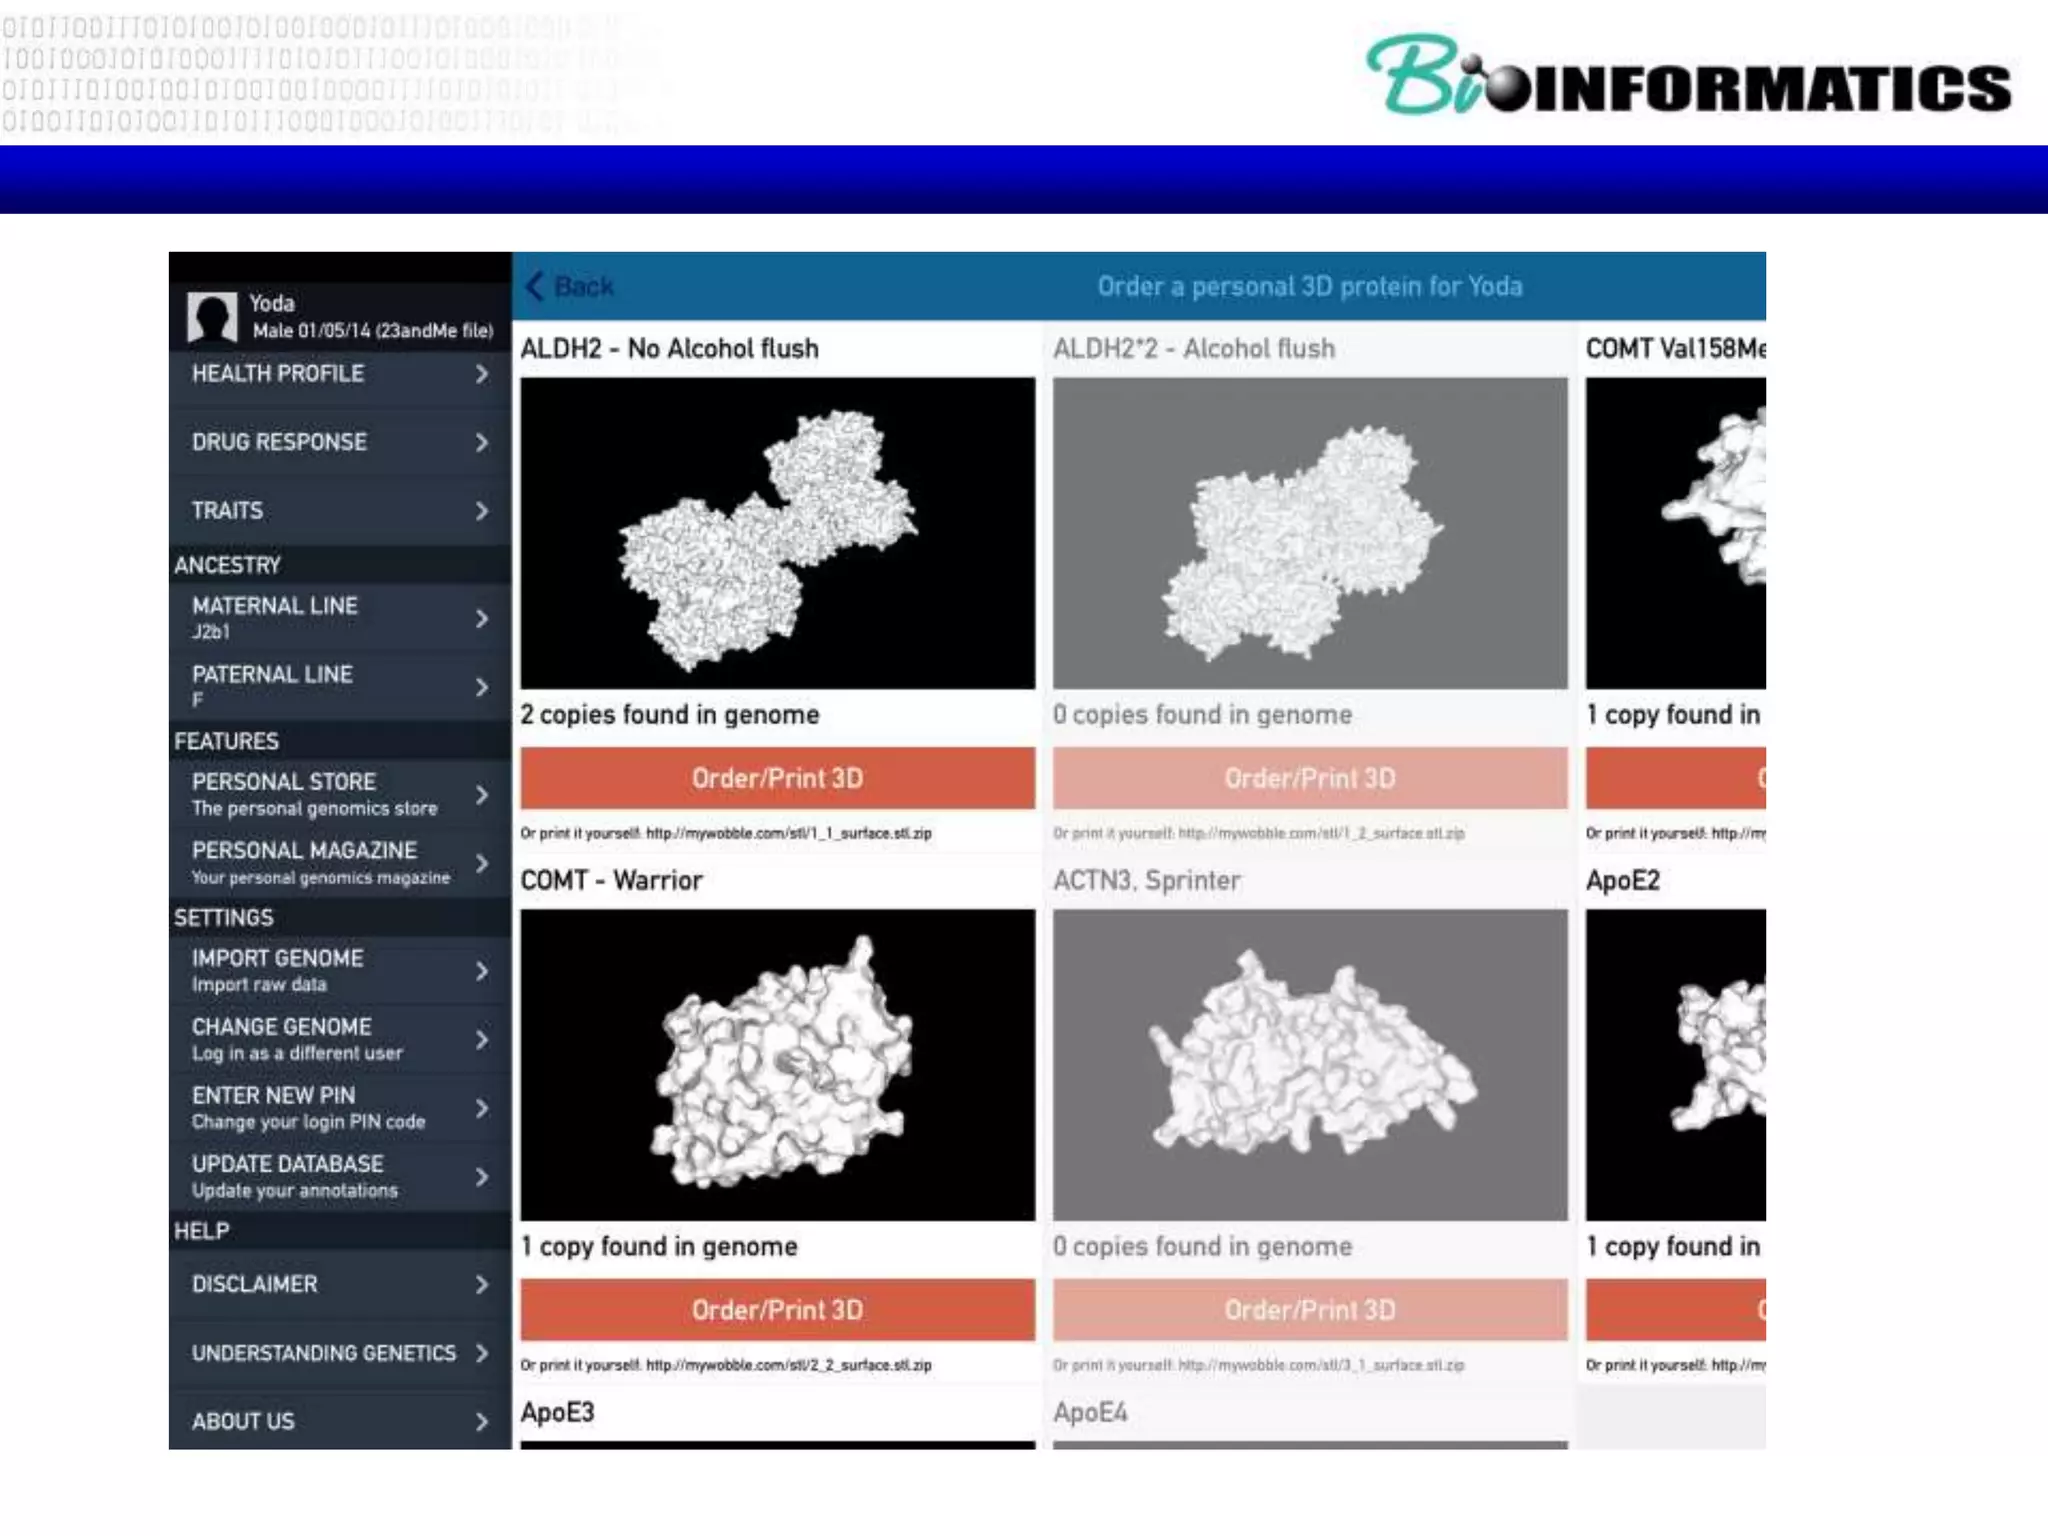The height and width of the screenshot is (1536, 2048).
Task: Click the Drug Response chevron arrow
Action: [x=481, y=442]
